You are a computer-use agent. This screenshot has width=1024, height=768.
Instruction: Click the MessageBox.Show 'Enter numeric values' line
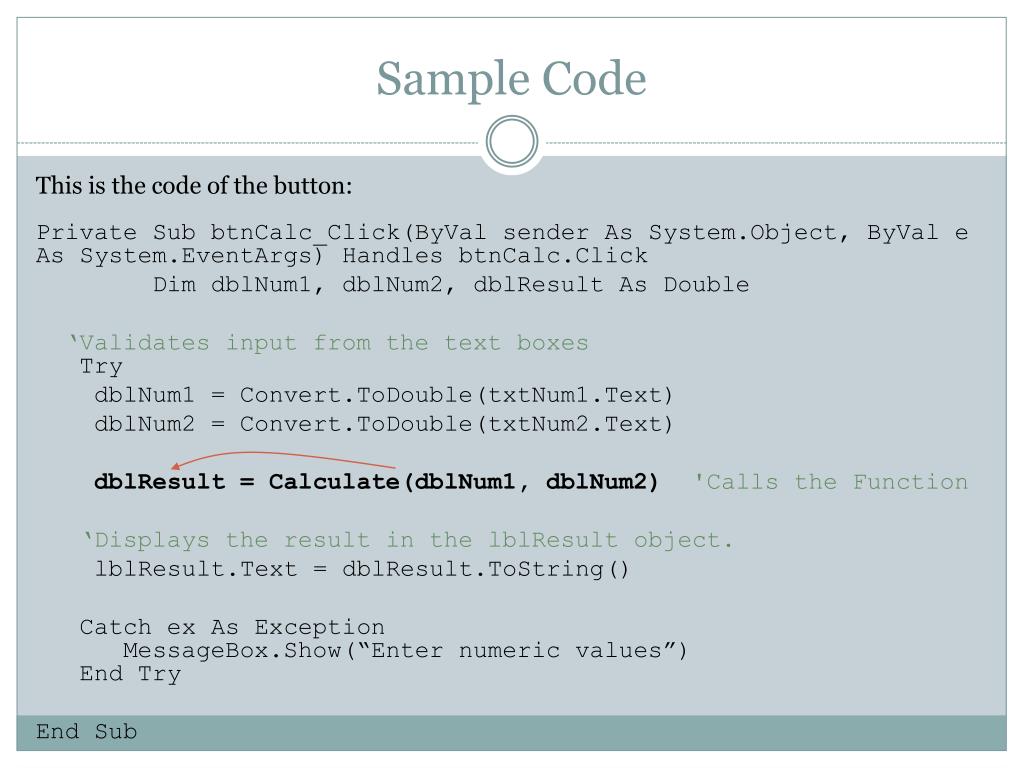click(x=405, y=650)
